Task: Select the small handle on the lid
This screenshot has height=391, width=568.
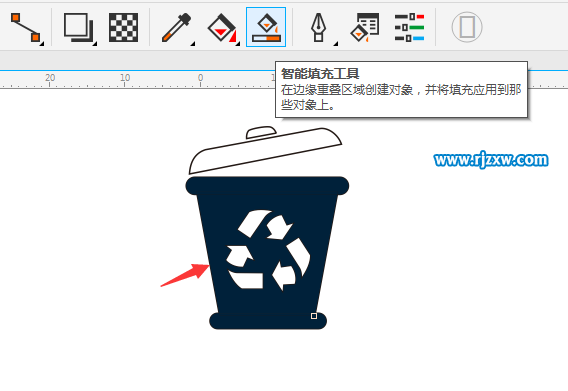Action: click(x=261, y=132)
